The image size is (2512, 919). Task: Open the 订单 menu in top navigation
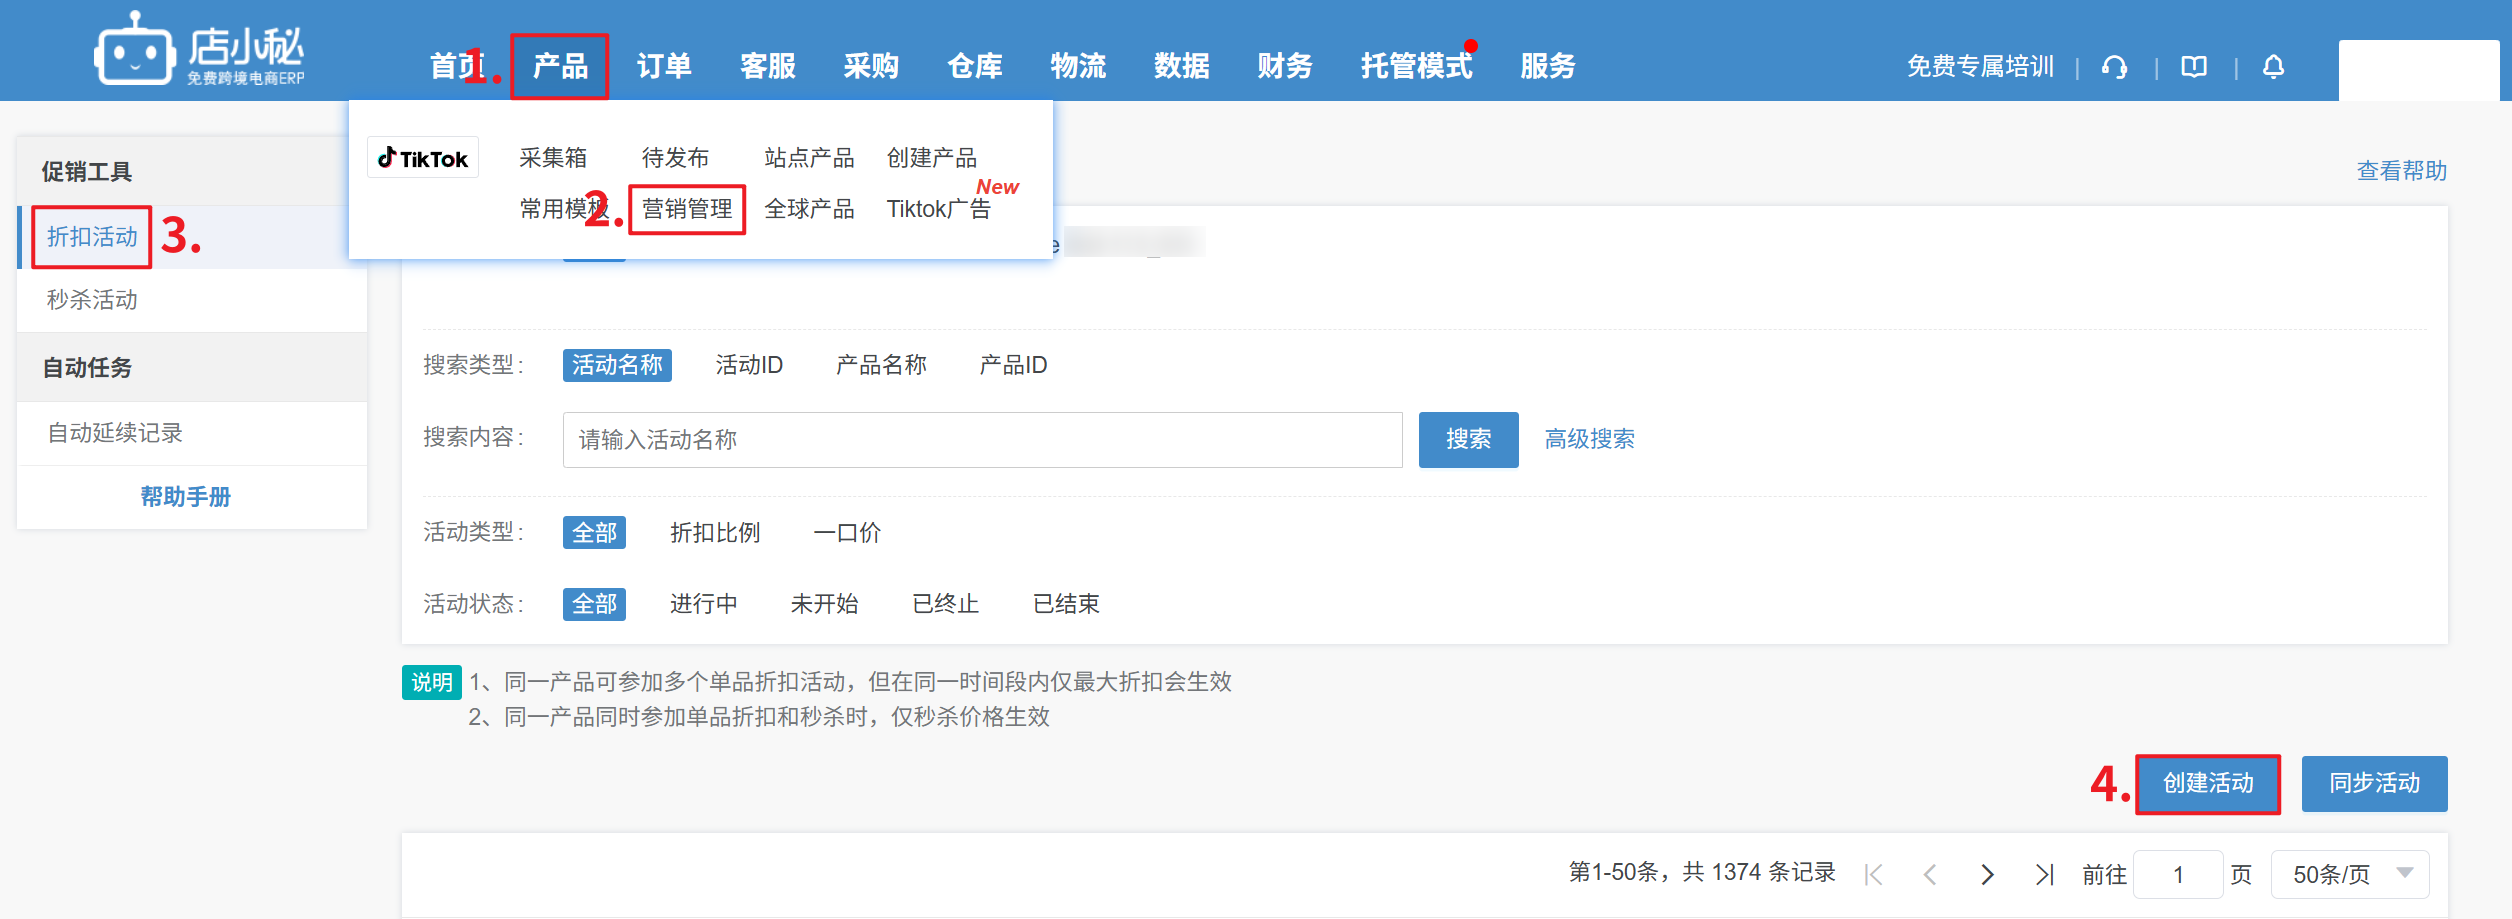664,66
